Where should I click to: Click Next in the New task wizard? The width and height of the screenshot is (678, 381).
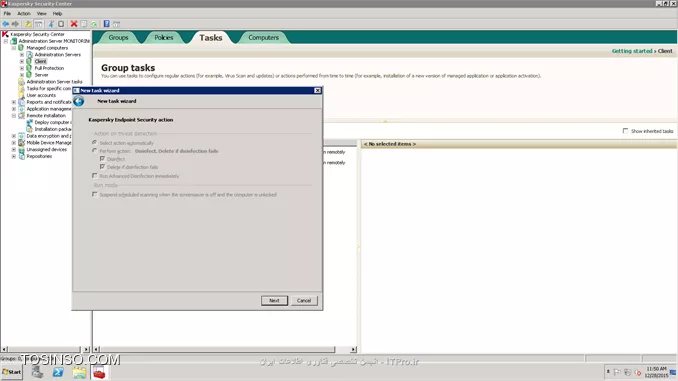coord(274,300)
